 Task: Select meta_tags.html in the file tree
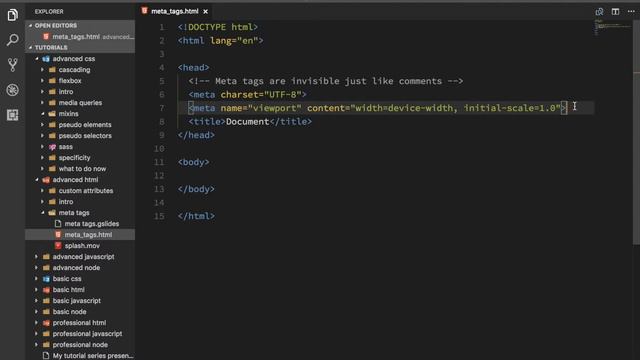[80, 235]
